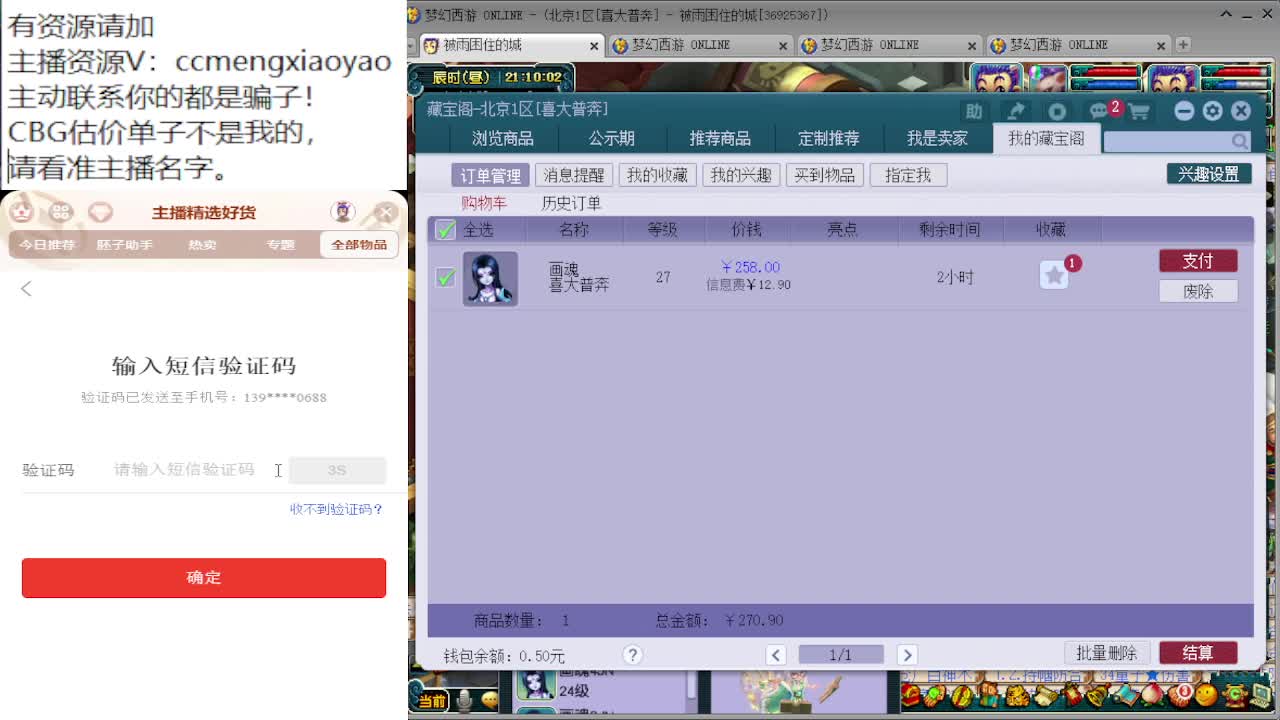Image resolution: width=1280 pixels, height=720 pixels.
Task: Select 热卖 shop tab
Action: point(202,245)
